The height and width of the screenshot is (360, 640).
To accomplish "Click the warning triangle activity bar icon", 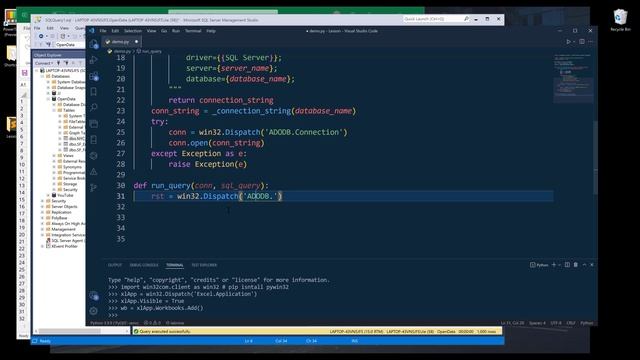I will (94, 171).
